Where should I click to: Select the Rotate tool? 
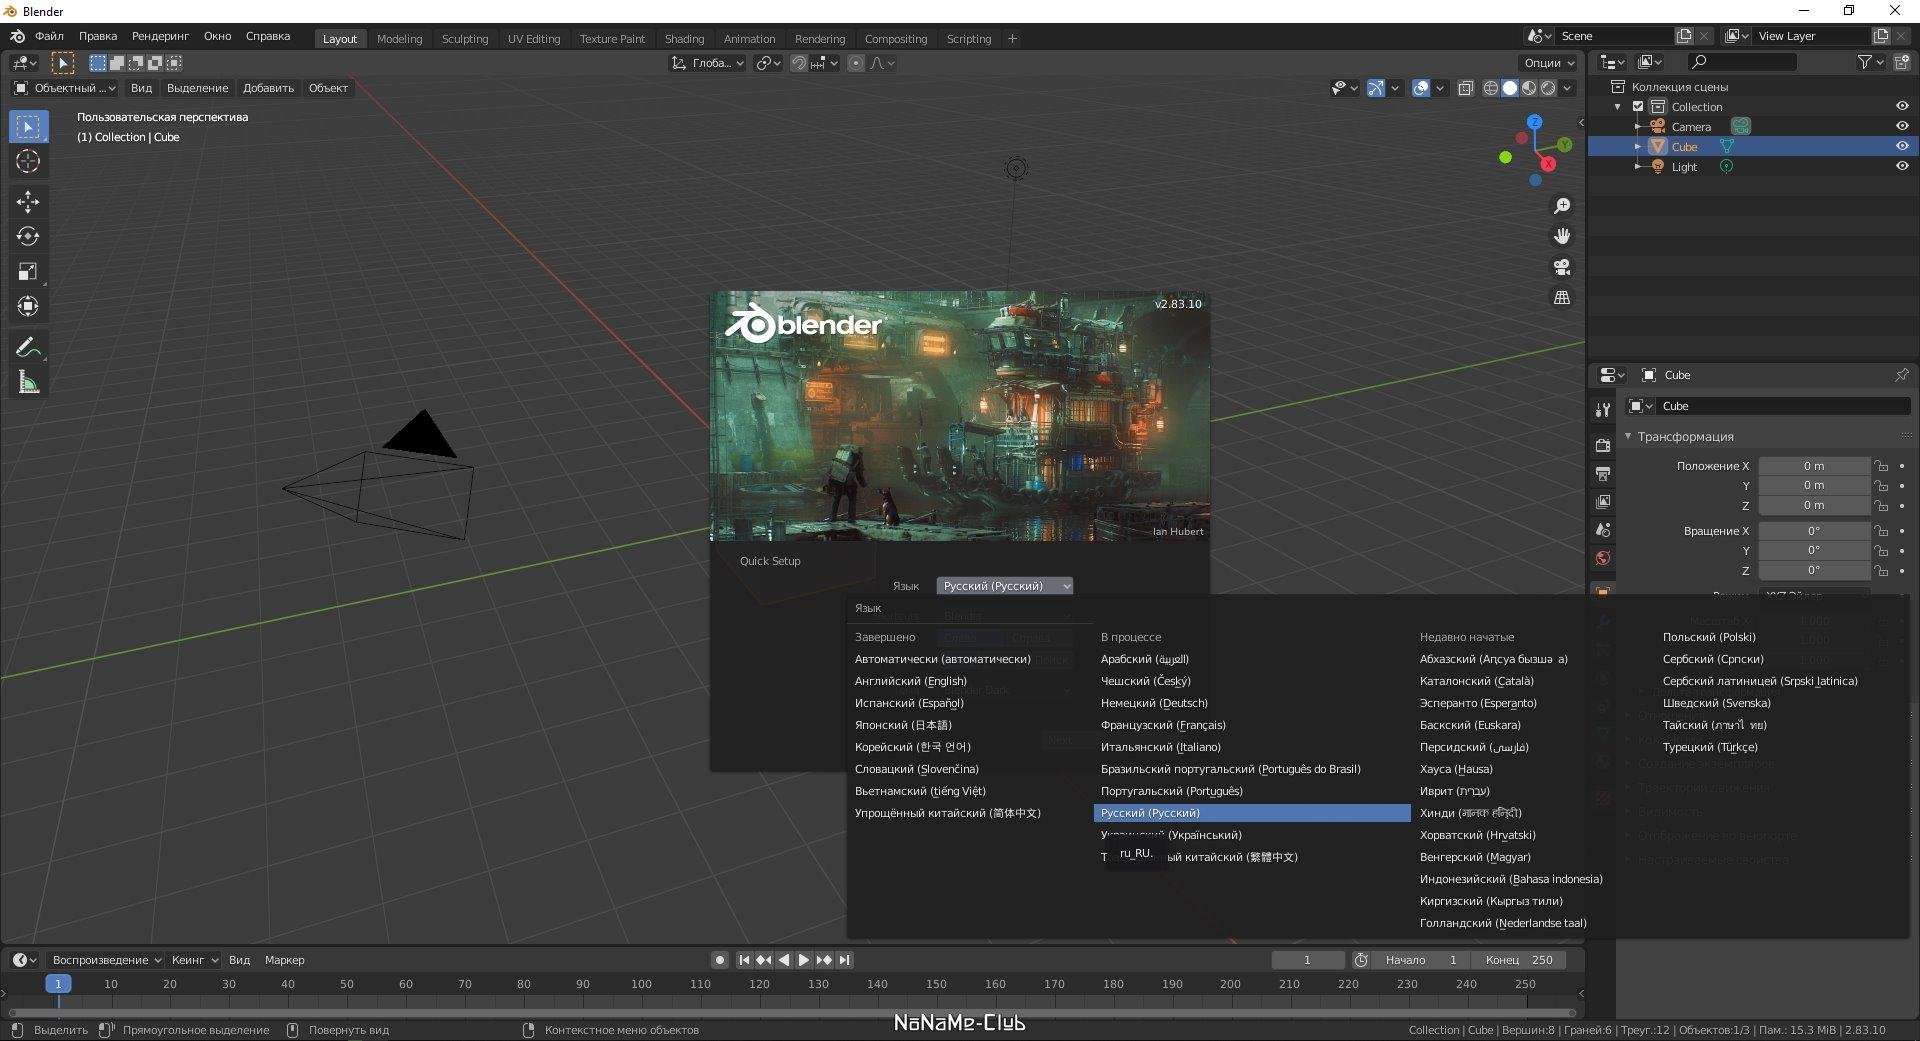coord(28,237)
